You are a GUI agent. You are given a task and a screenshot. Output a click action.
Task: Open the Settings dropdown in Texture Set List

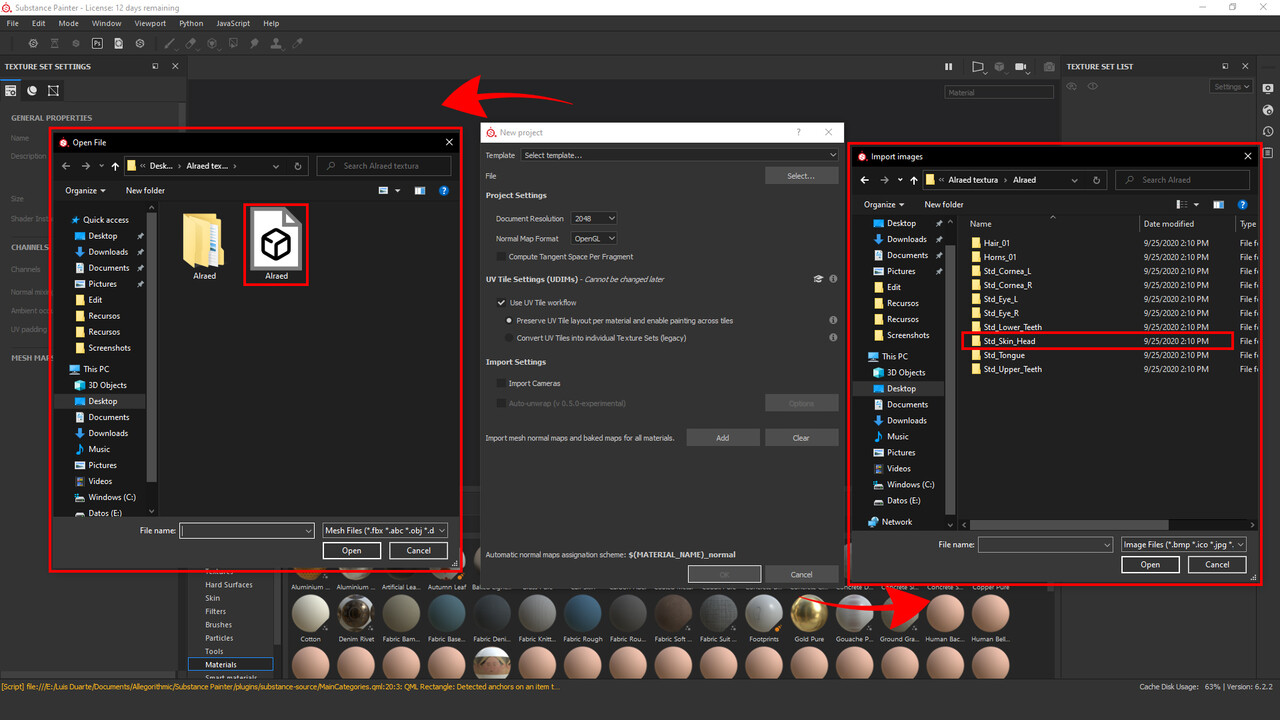(1231, 87)
